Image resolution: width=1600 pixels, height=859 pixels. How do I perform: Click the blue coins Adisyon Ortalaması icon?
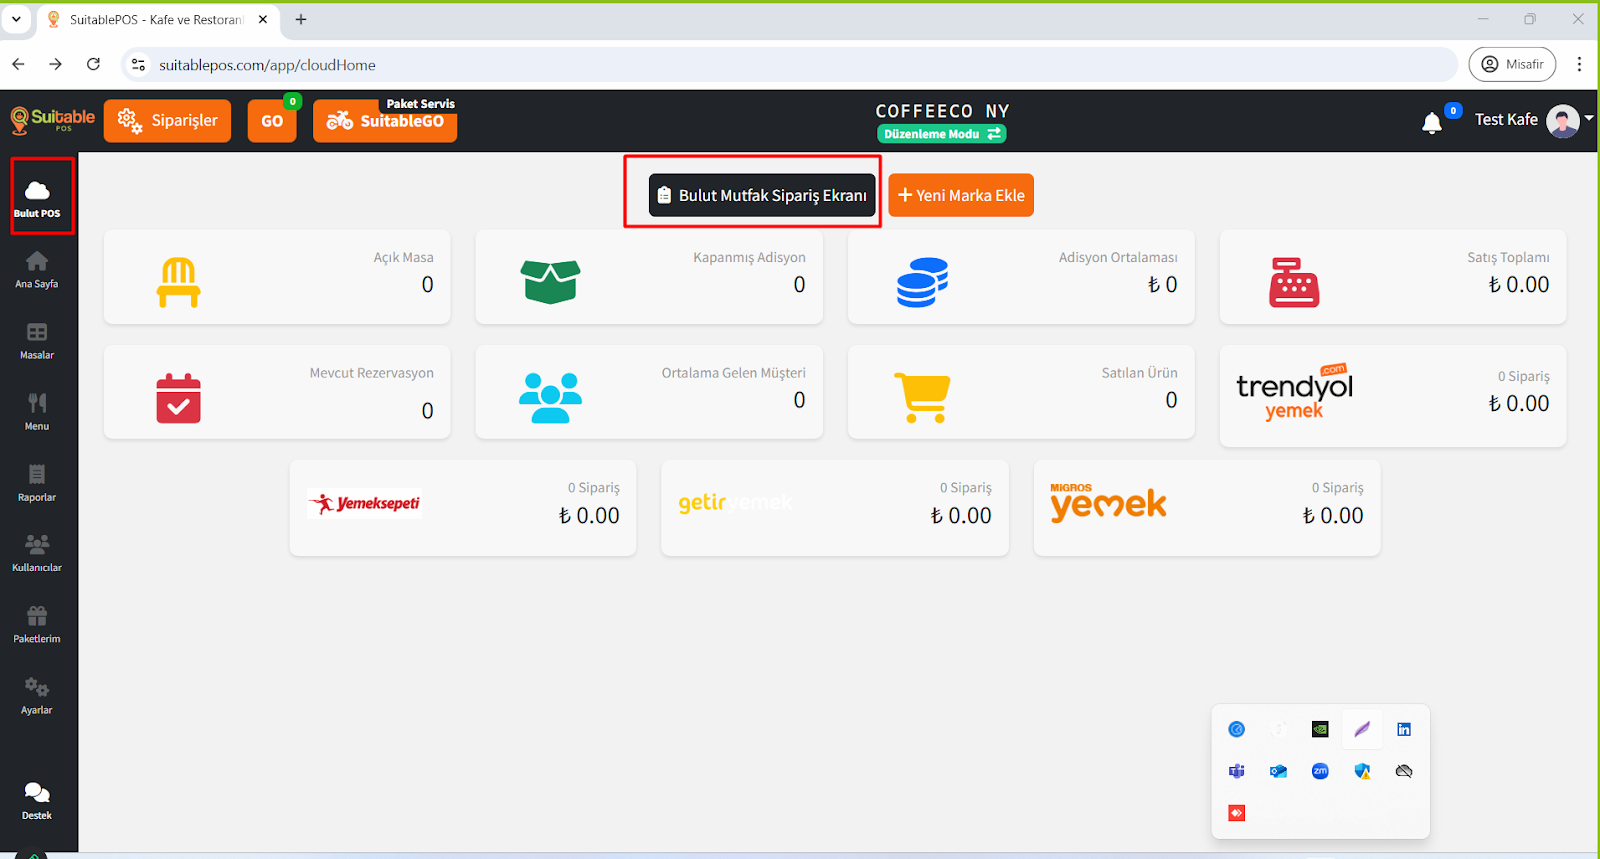[x=922, y=282]
